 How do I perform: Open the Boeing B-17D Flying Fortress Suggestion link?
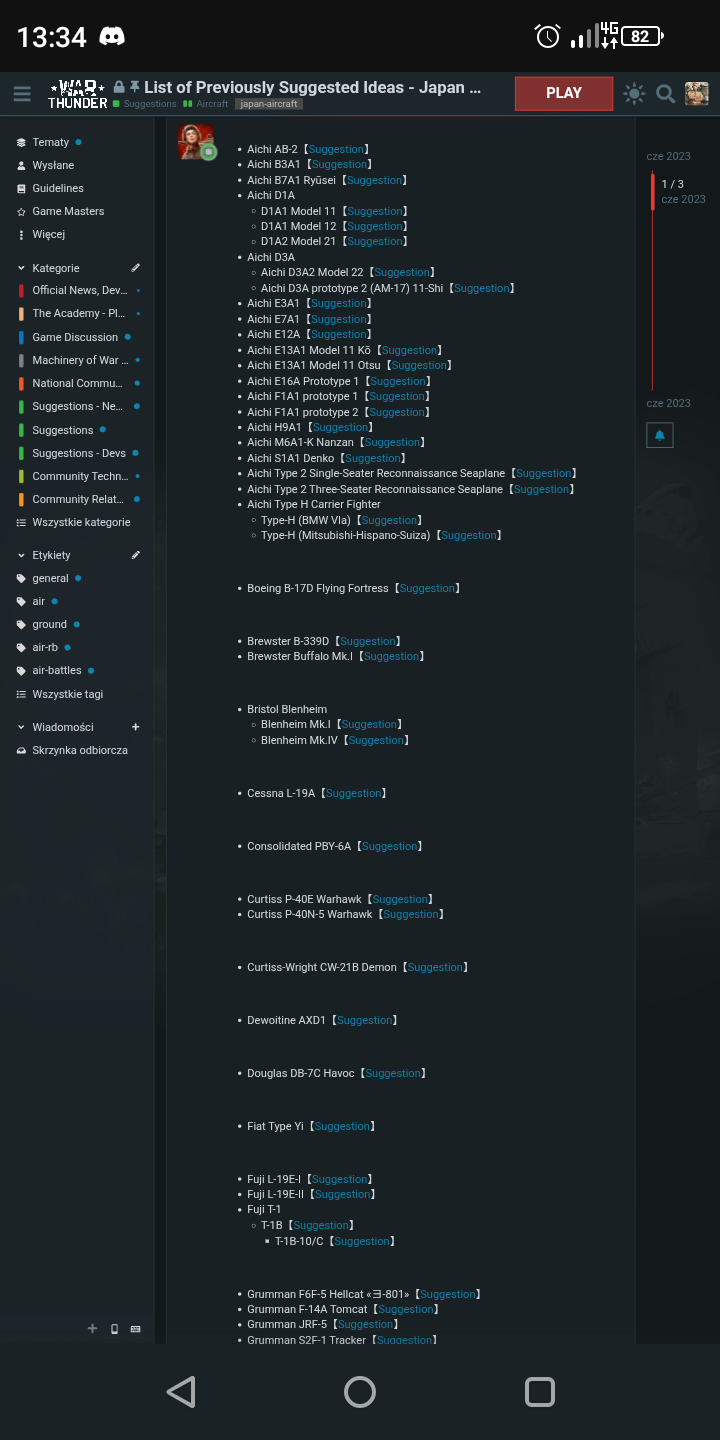point(427,589)
